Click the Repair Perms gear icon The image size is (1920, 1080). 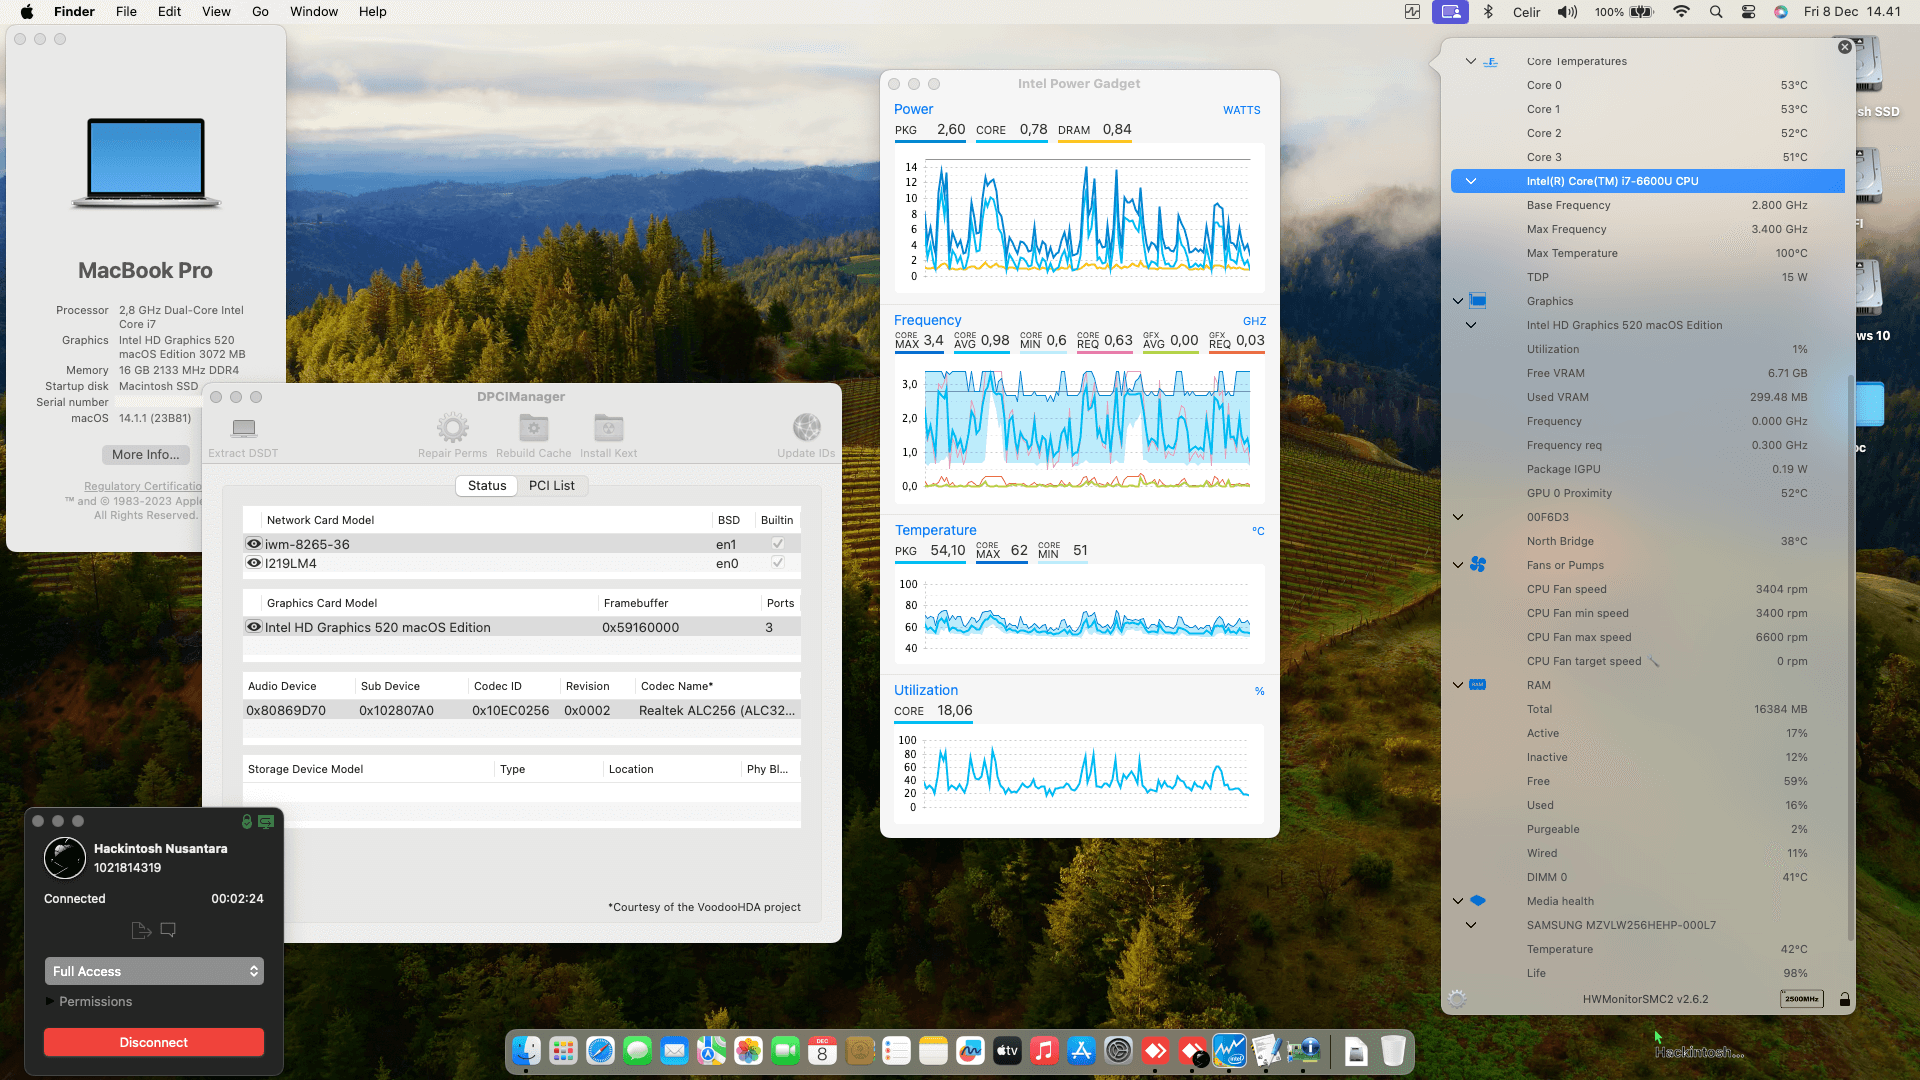(452, 429)
